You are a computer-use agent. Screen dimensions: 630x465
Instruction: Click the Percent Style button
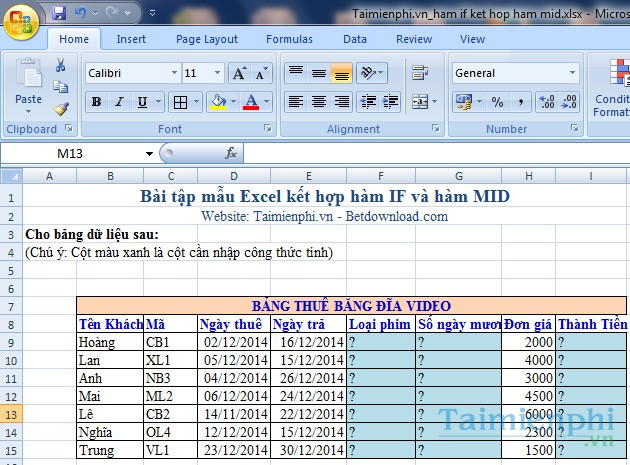pyautogui.click(x=496, y=102)
